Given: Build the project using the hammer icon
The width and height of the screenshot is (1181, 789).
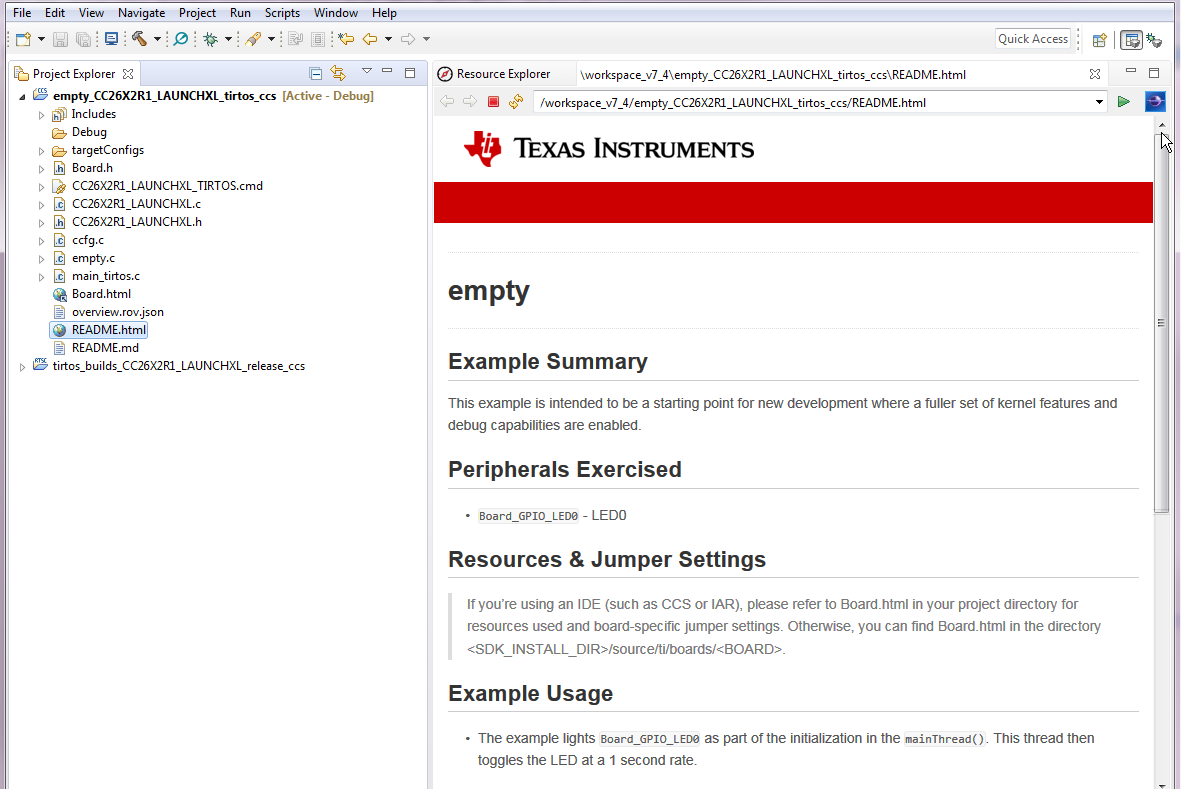Looking at the screenshot, I should click(138, 38).
